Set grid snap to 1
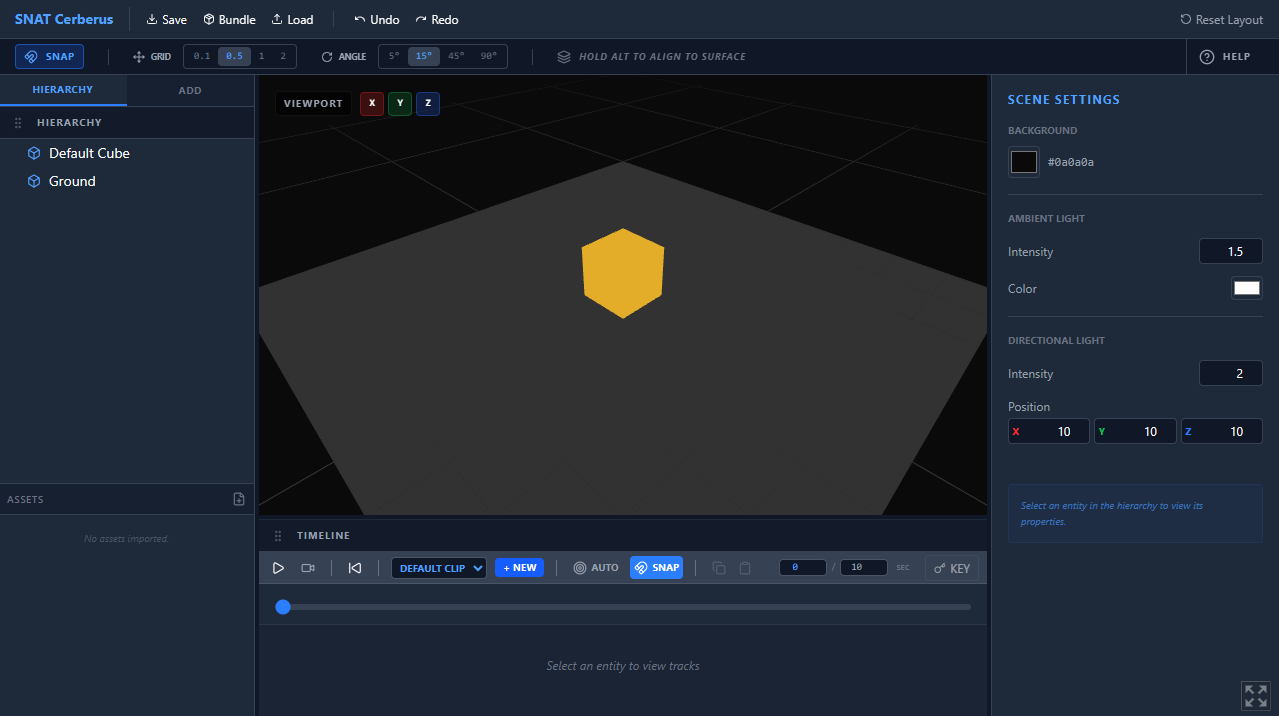This screenshot has width=1279, height=716. (262, 56)
